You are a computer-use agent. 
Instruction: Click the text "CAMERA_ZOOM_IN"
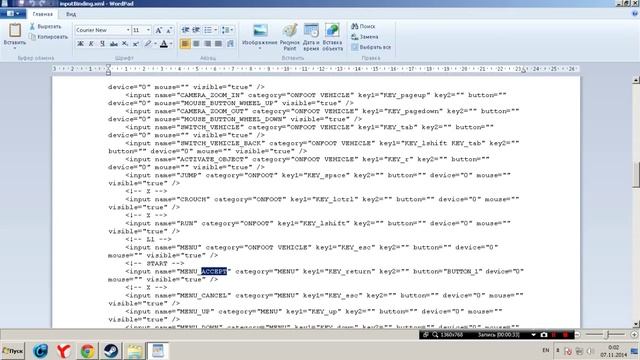coord(210,95)
